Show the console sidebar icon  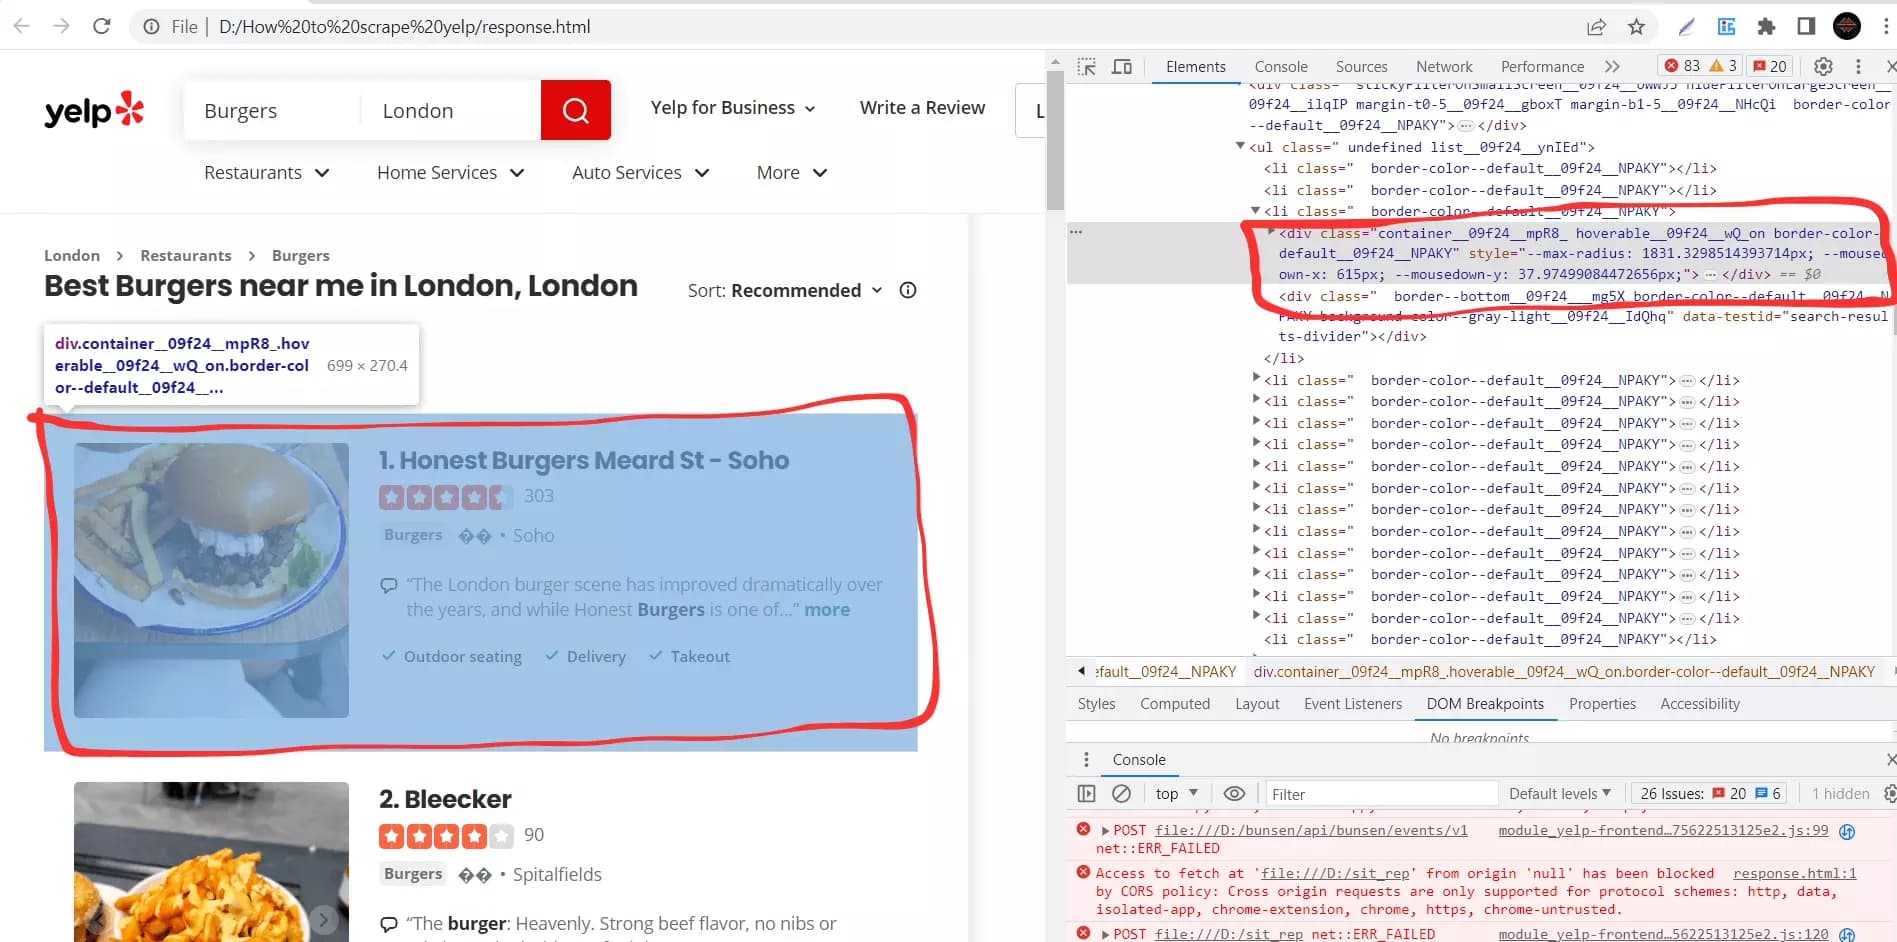pyautogui.click(x=1087, y=794)
